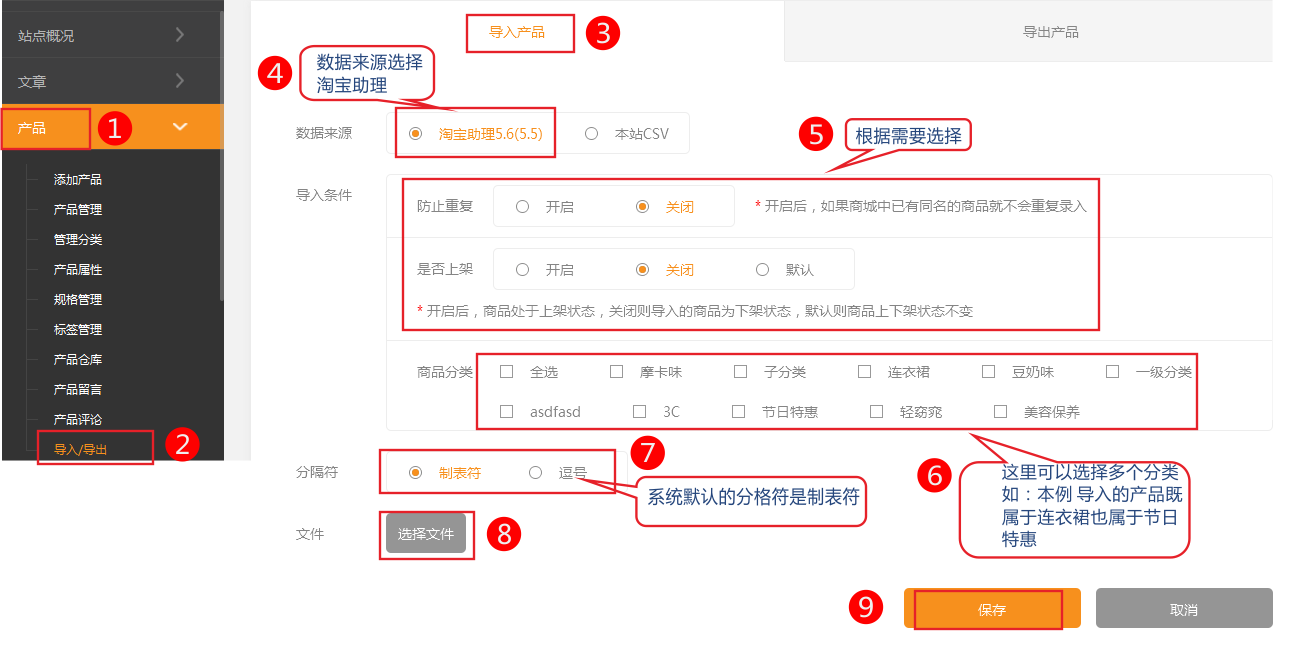Switch to the 导入产品 tab

(x=517, y=32)
